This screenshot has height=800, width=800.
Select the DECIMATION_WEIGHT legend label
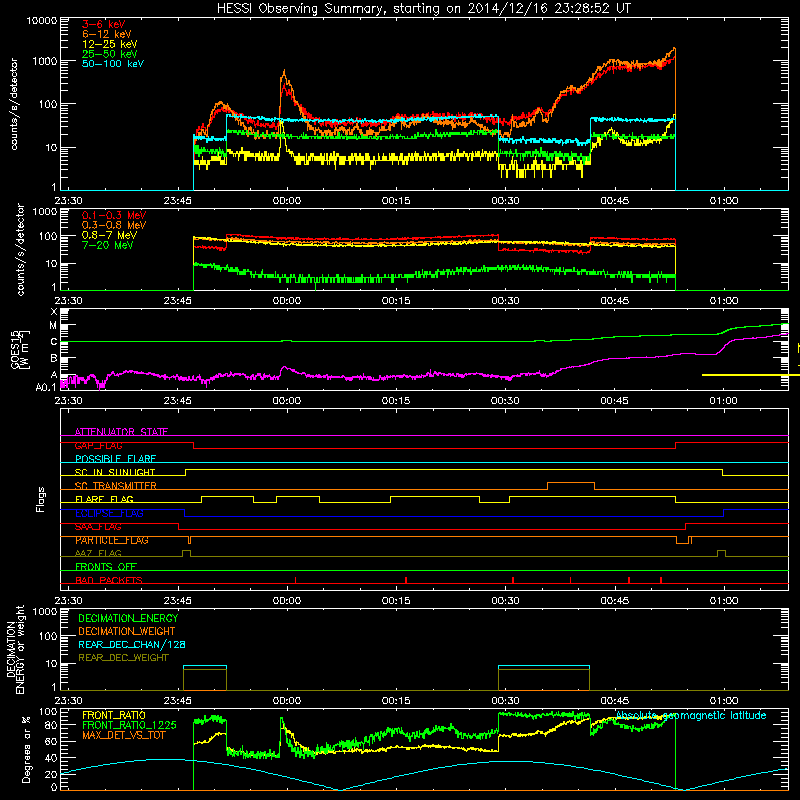point(127,631)
